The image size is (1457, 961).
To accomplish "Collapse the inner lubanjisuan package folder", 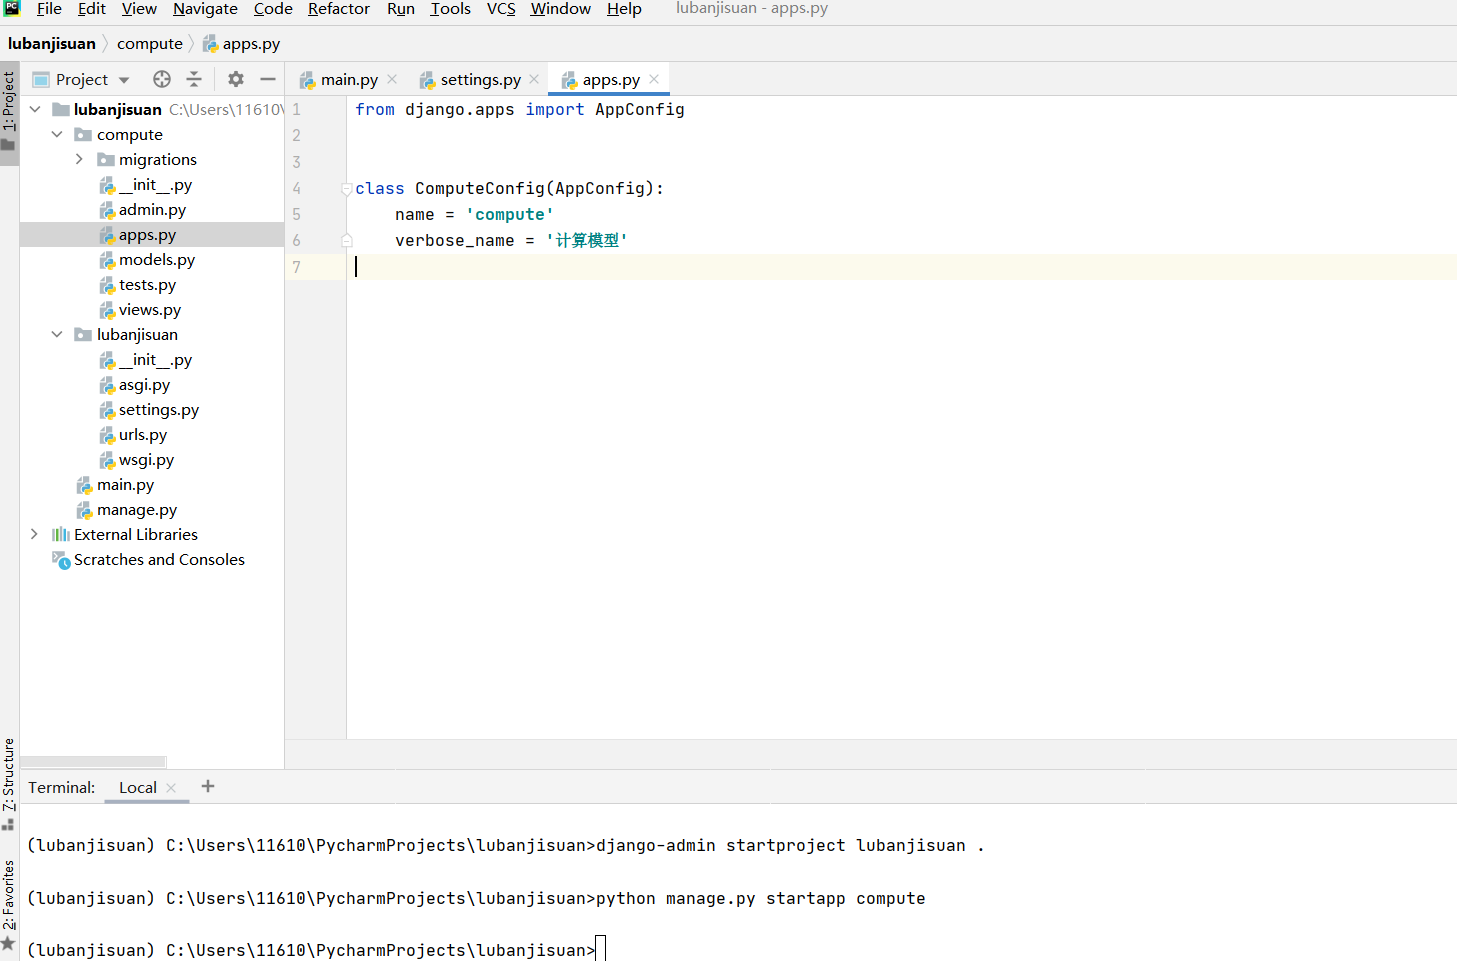I will tap(57, 334).
